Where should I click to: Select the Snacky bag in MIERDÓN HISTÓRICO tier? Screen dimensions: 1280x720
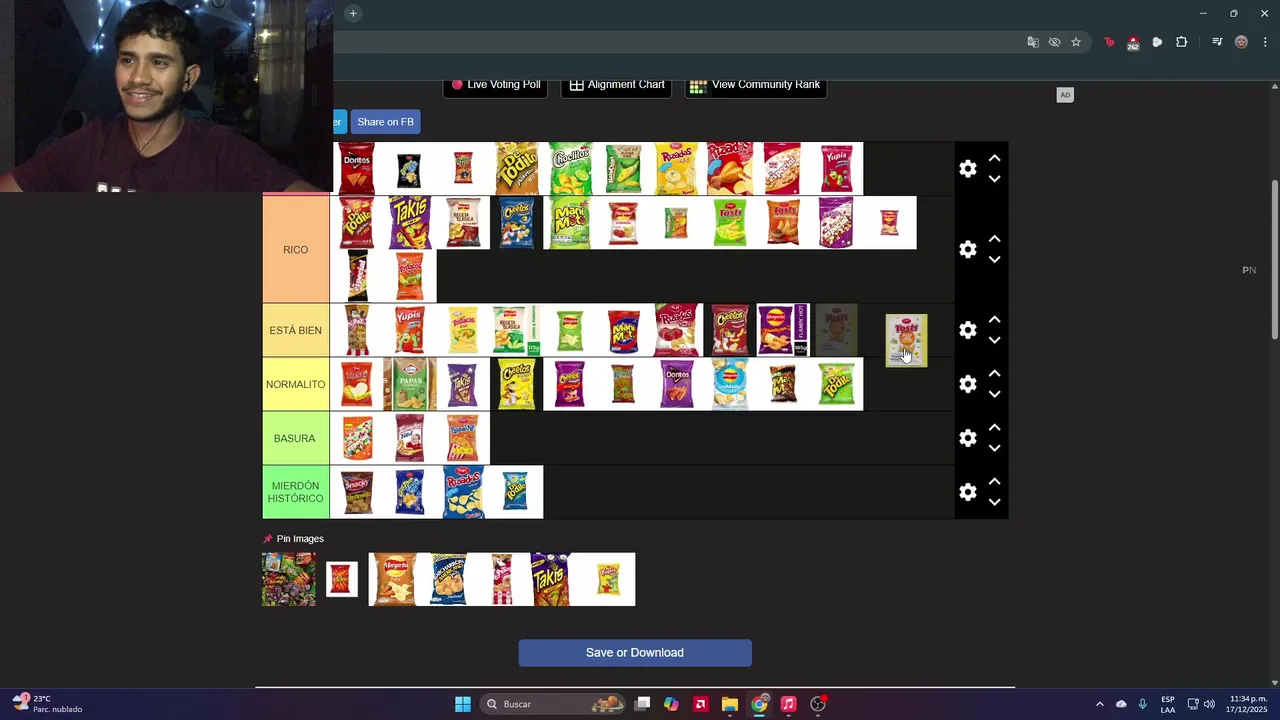click(x=357, y=492)
